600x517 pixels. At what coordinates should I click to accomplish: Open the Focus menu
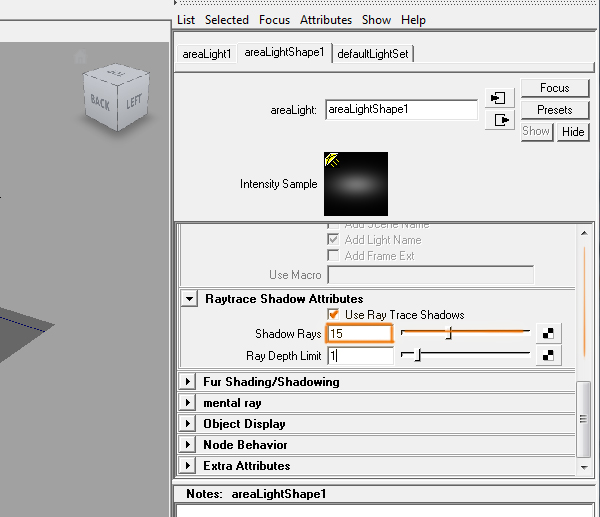click(x=274, y=20)
